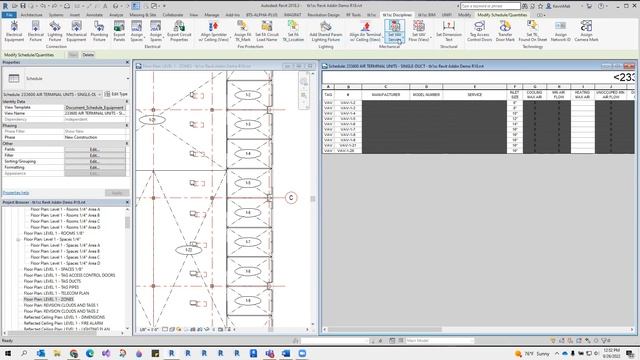Click the MANUFACTURER column header in schedule
This screenshot has height=360, width=640.
coord(385,95)
